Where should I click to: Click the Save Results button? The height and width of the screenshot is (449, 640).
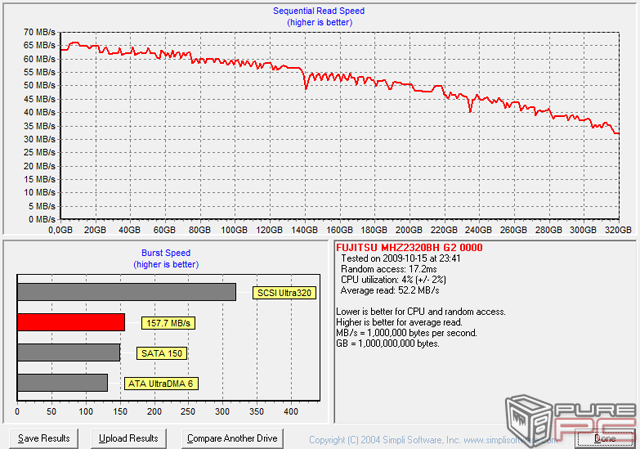pos(44,438)
